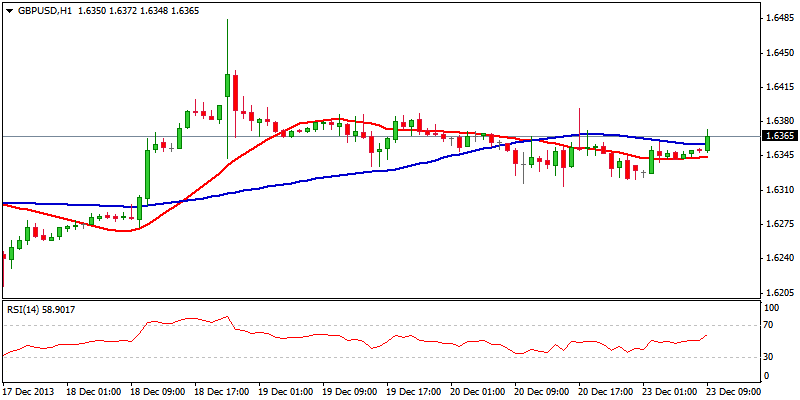
Task: Click RSI scale label 0
Action: coord(768,377)
